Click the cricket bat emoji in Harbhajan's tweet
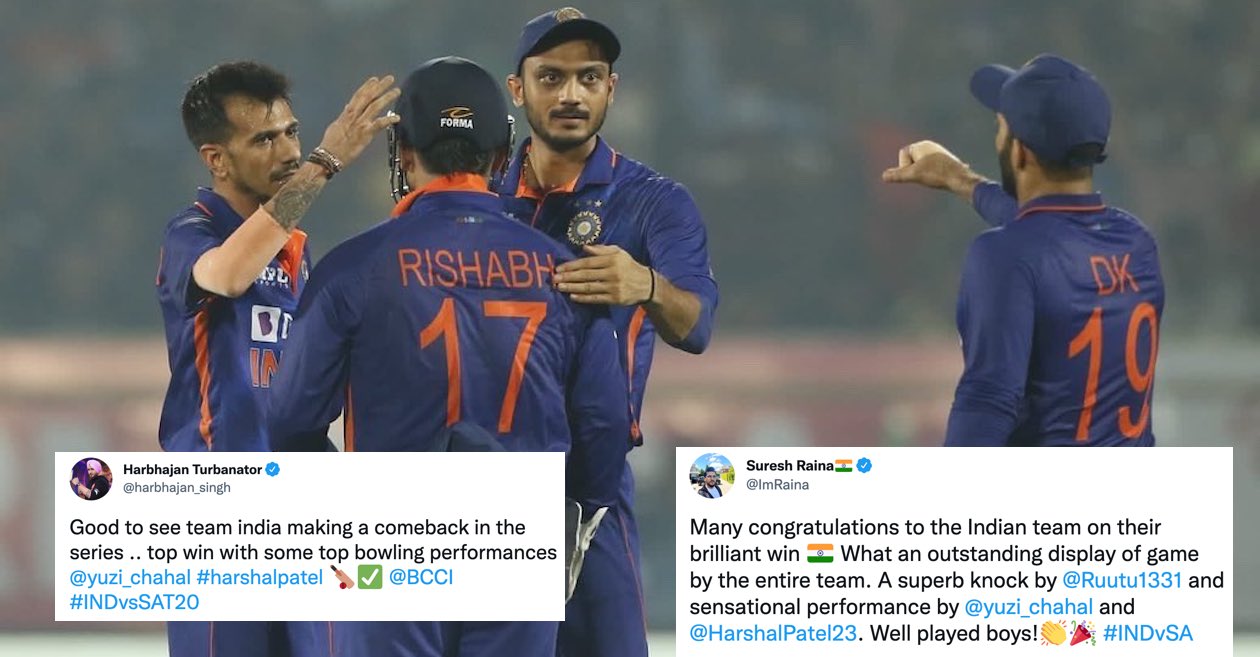The image size is (1260, 657). point(342,578)
